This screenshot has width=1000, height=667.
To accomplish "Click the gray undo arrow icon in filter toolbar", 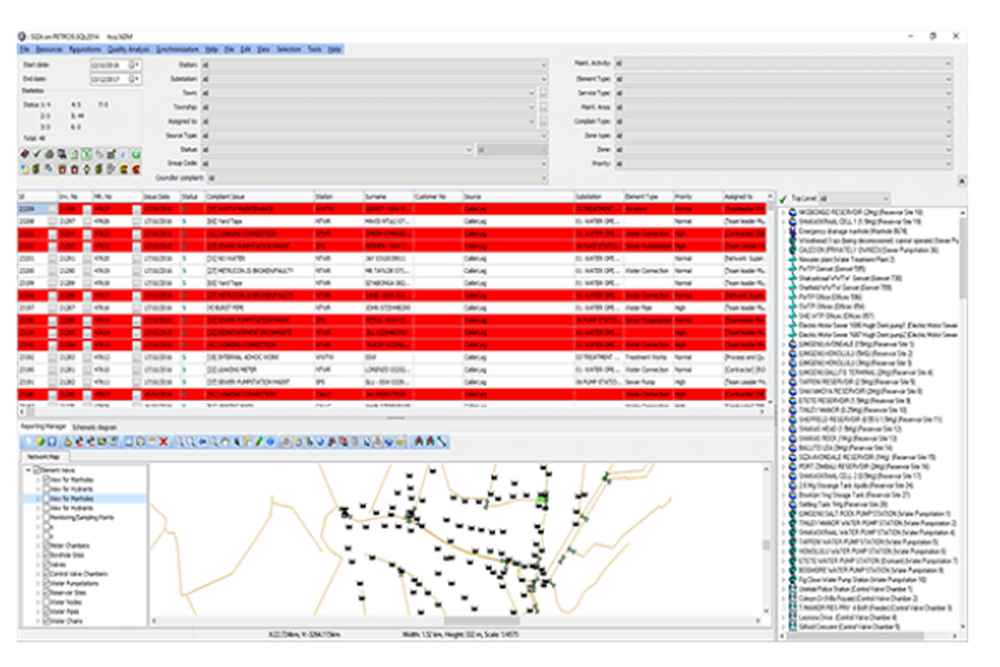I will (99, 154).
